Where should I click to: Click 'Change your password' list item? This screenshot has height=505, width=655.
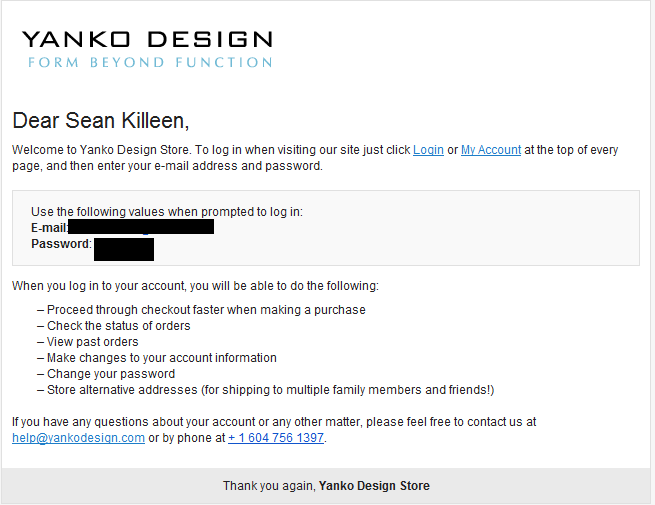[106, 374]
